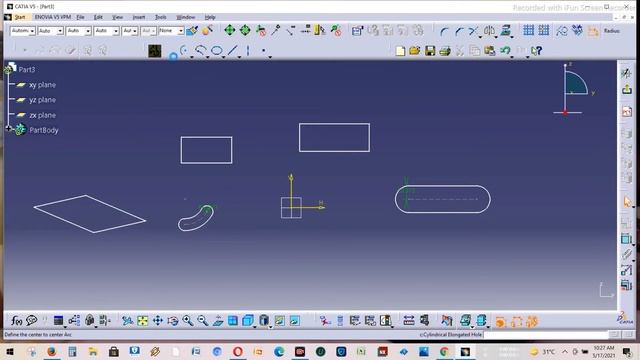Open the None layer dropdown
This screenshot has width=640, height=360.
click(171, 31)
